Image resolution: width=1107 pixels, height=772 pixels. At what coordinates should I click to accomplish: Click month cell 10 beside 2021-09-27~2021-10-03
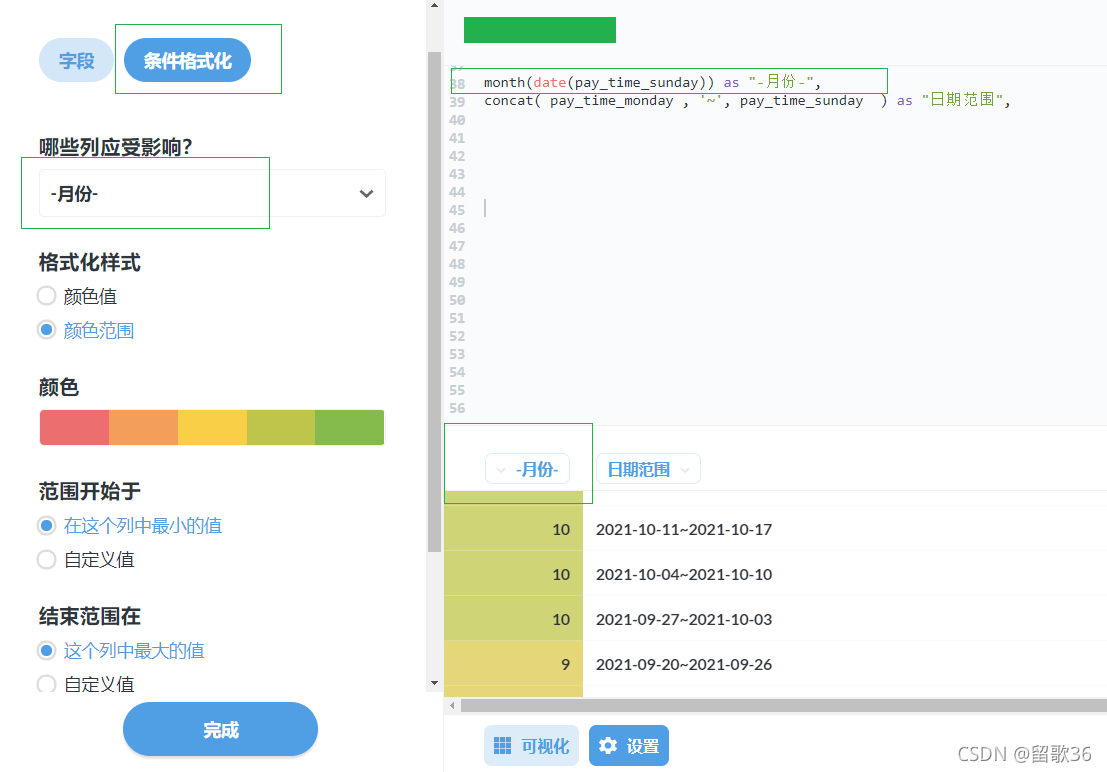point(513,619)
